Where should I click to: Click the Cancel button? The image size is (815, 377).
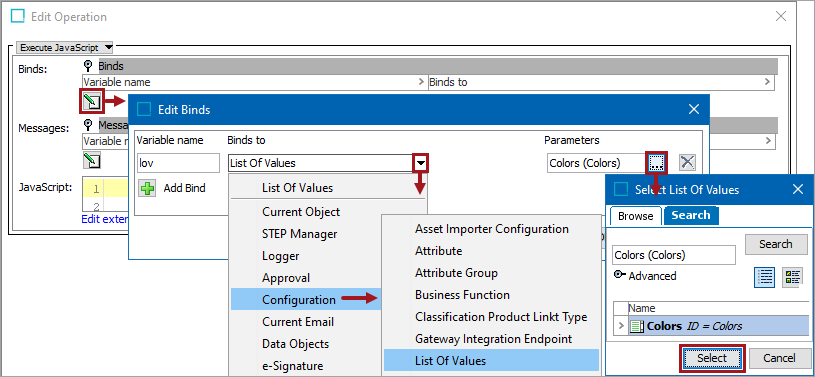click(x=779, y=358)
